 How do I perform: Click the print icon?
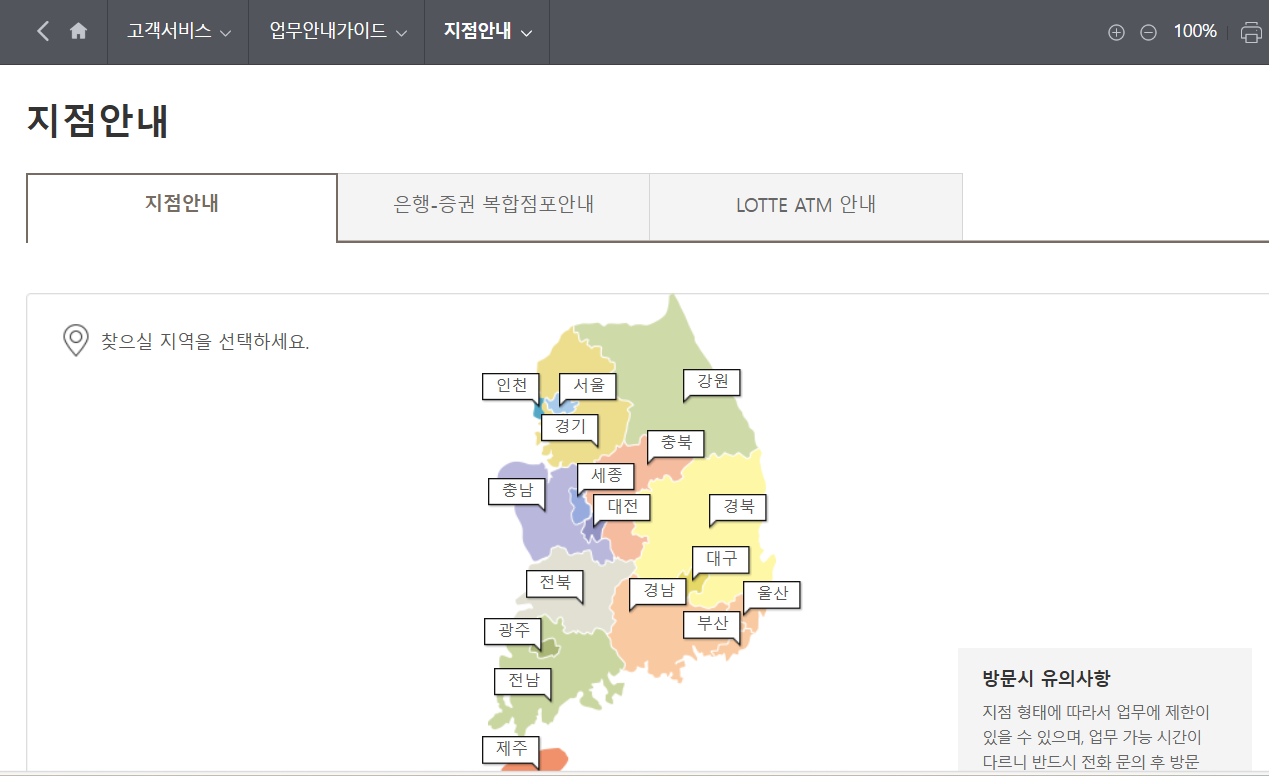pyautogui.click(x=1251, y=31)
